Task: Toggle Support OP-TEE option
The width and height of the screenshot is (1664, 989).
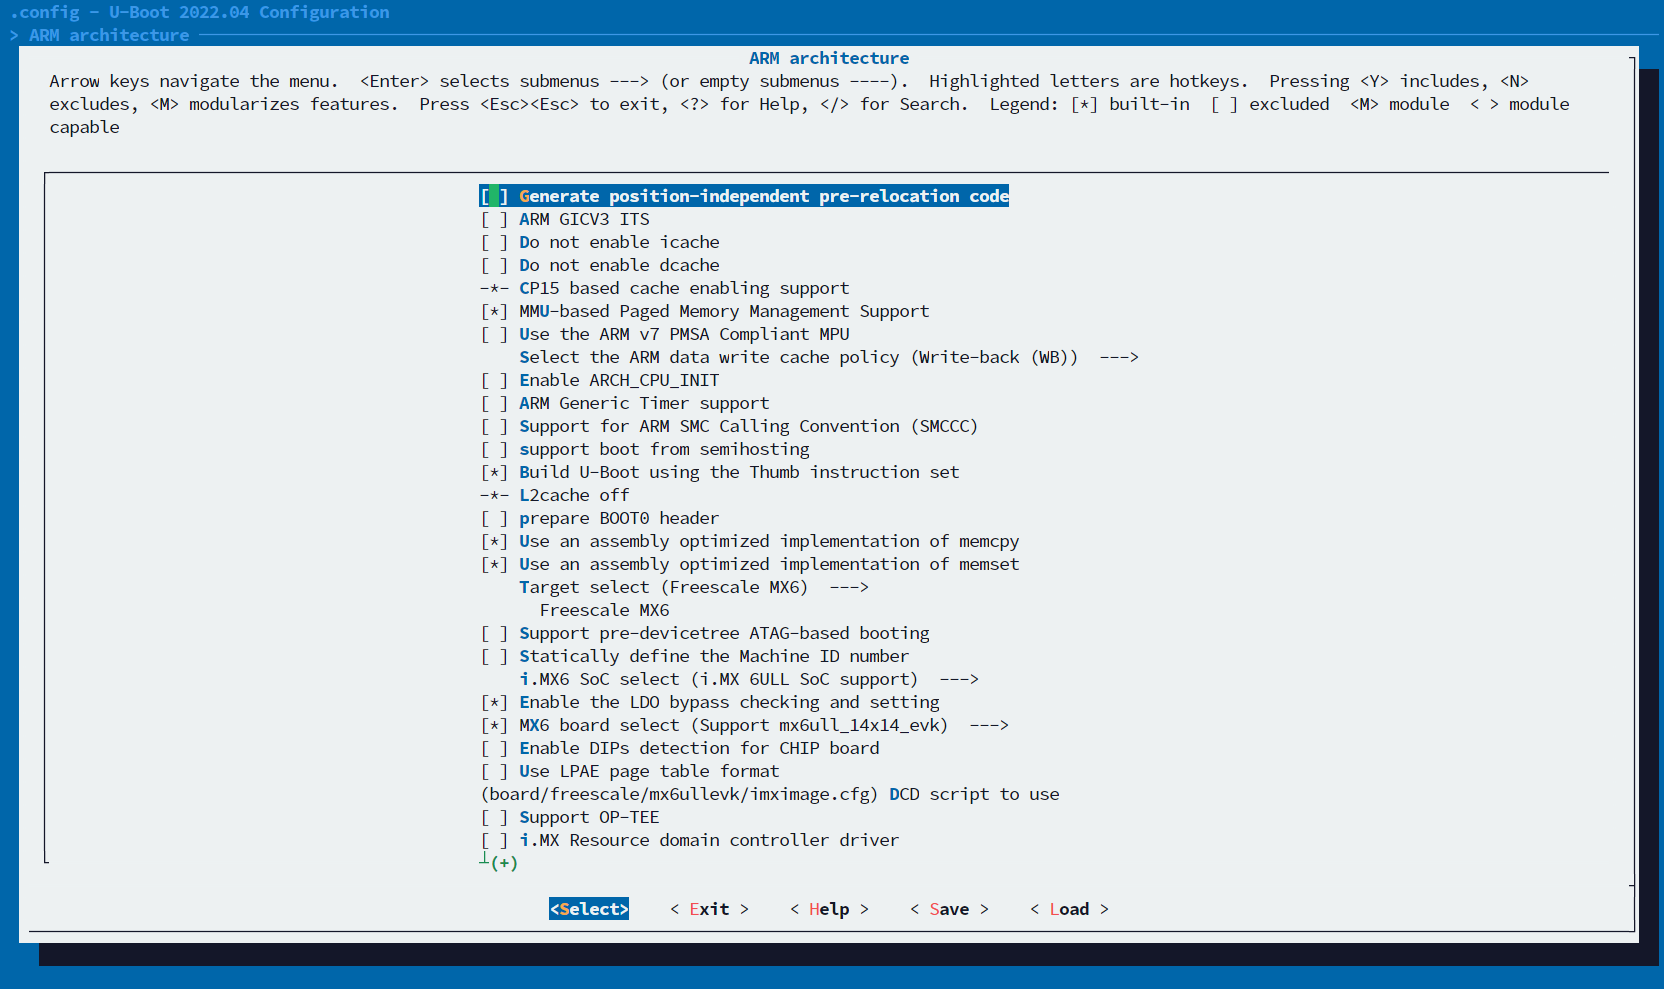Action: [x=570, y=817]
